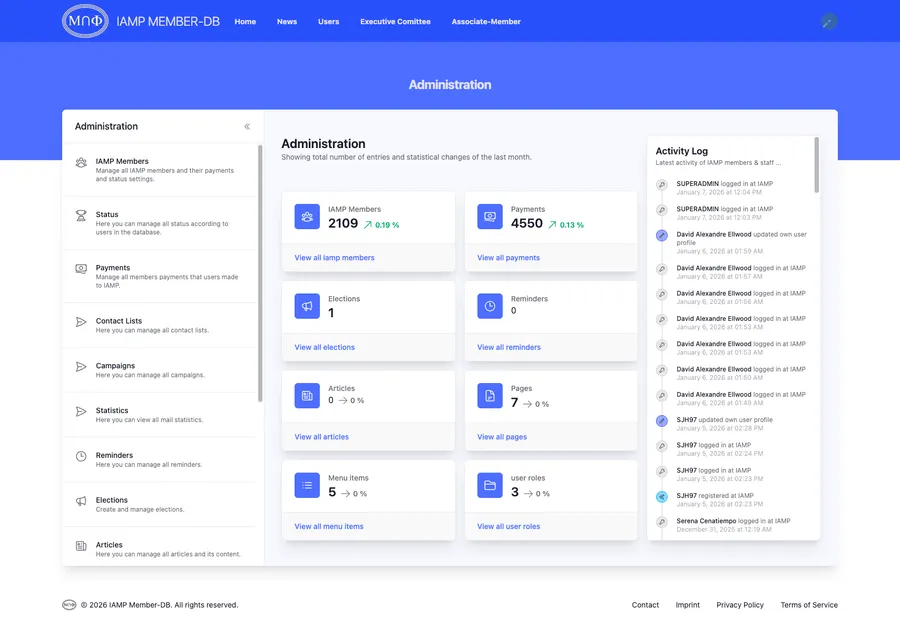This screenshot has width=900, height=627.
Task: Collapse the Administration sidebar with double chevron
Action: (247, 126)
